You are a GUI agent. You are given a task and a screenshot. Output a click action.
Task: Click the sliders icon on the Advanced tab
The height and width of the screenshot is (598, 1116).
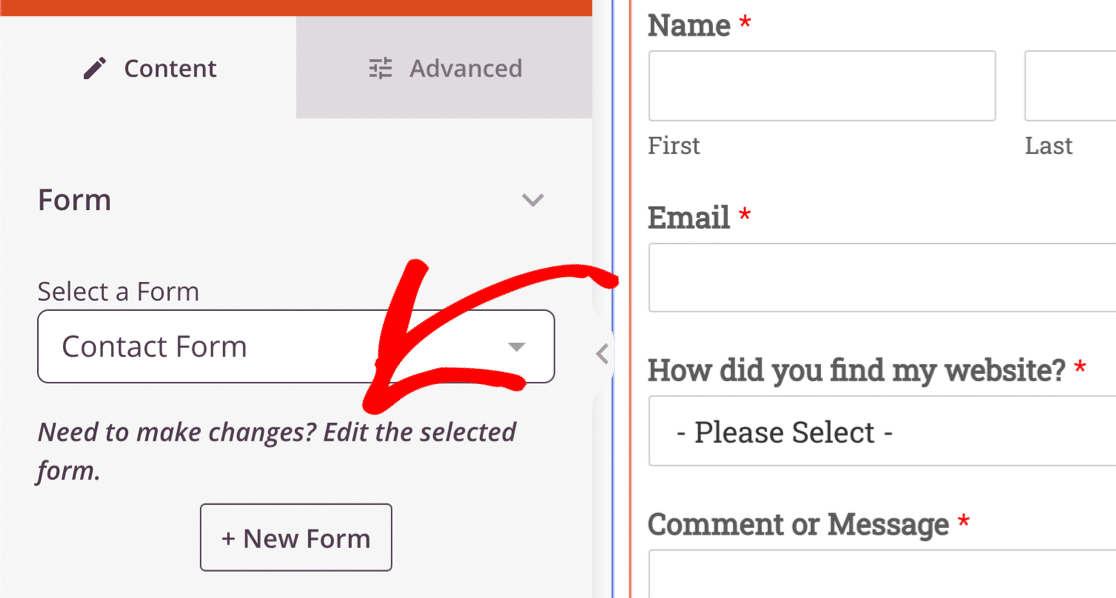[379, 68]
